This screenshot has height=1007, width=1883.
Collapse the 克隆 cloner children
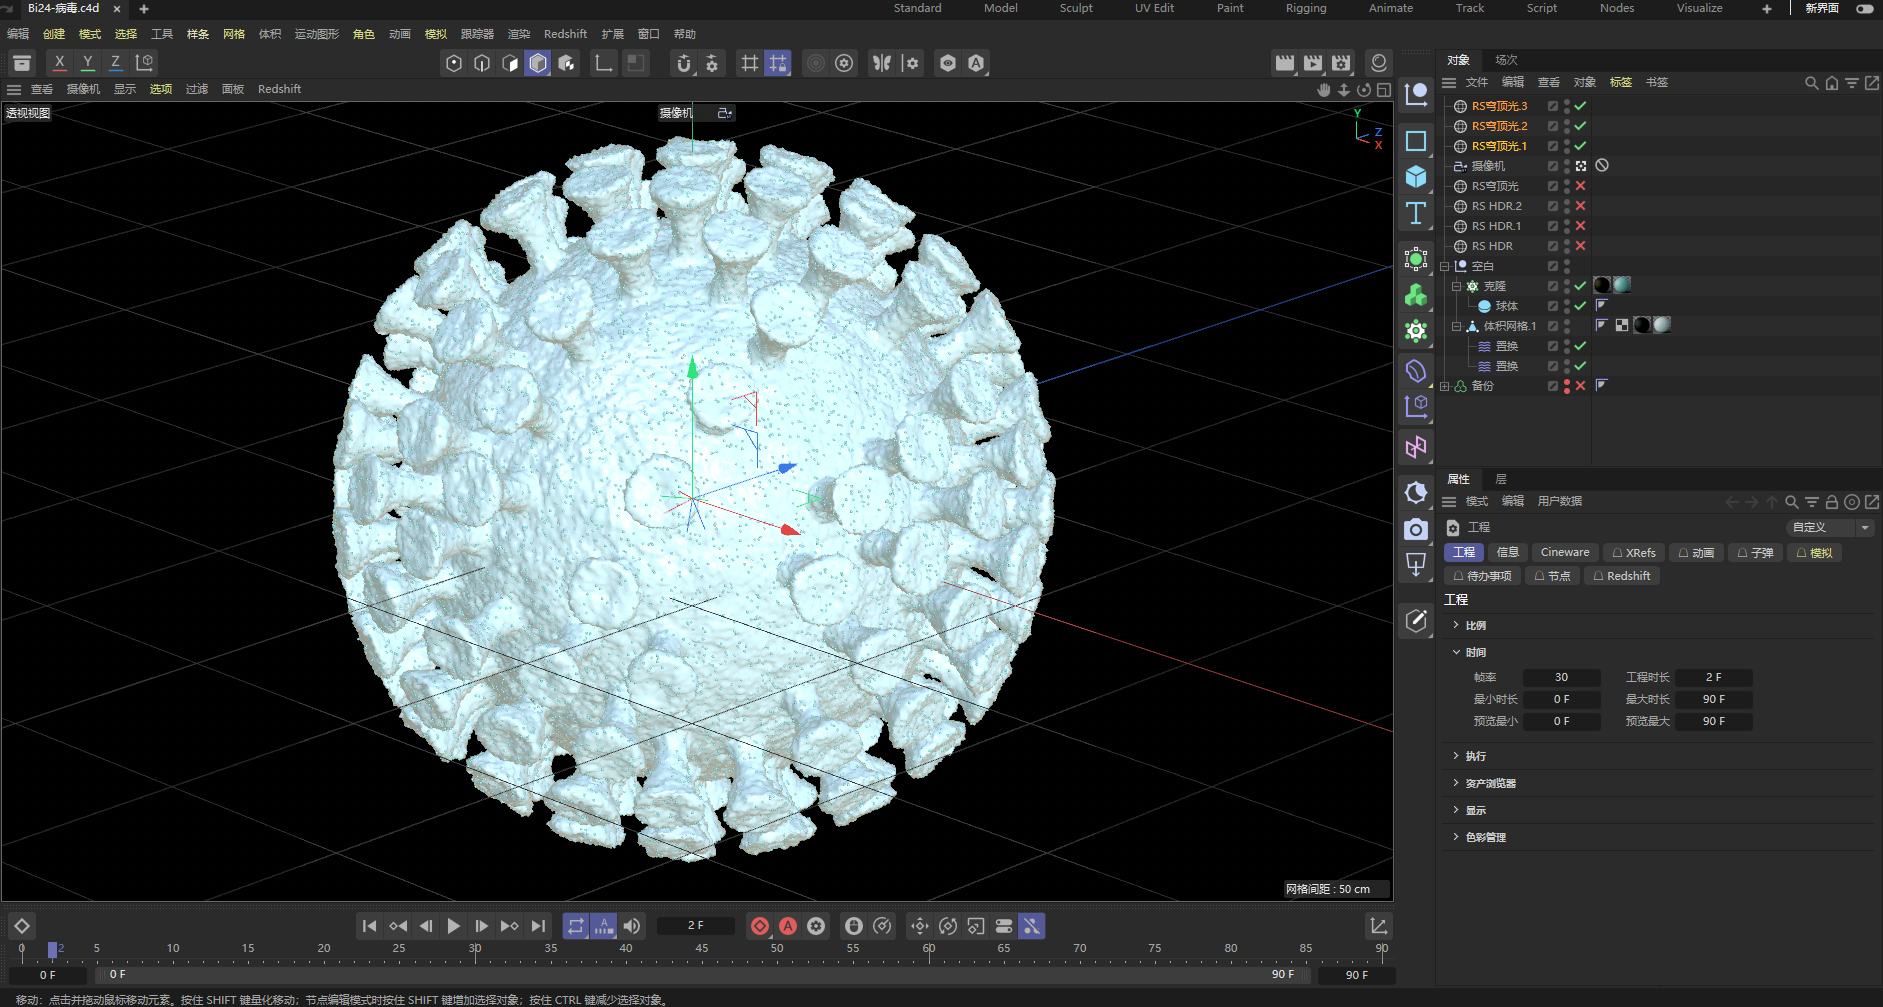coord(1457,286)
